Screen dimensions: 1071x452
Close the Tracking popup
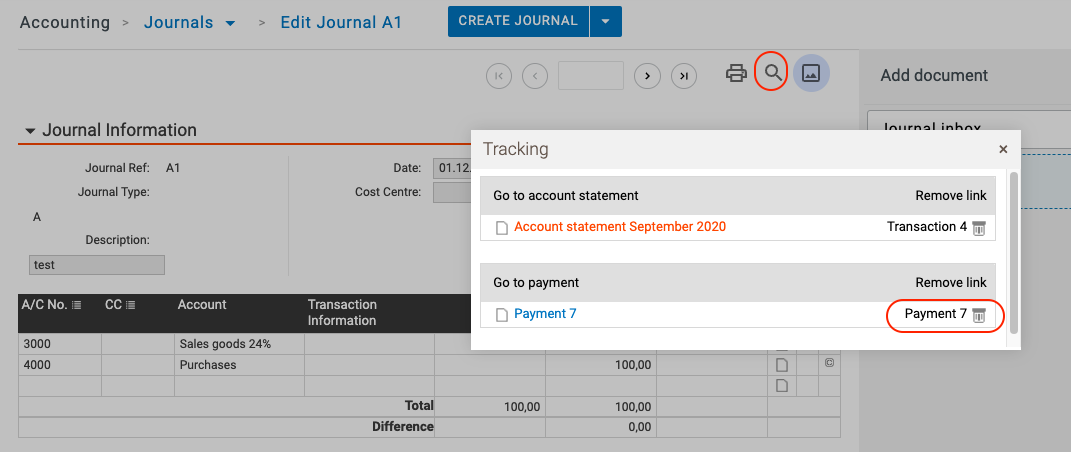click(x=1003, y=149)
